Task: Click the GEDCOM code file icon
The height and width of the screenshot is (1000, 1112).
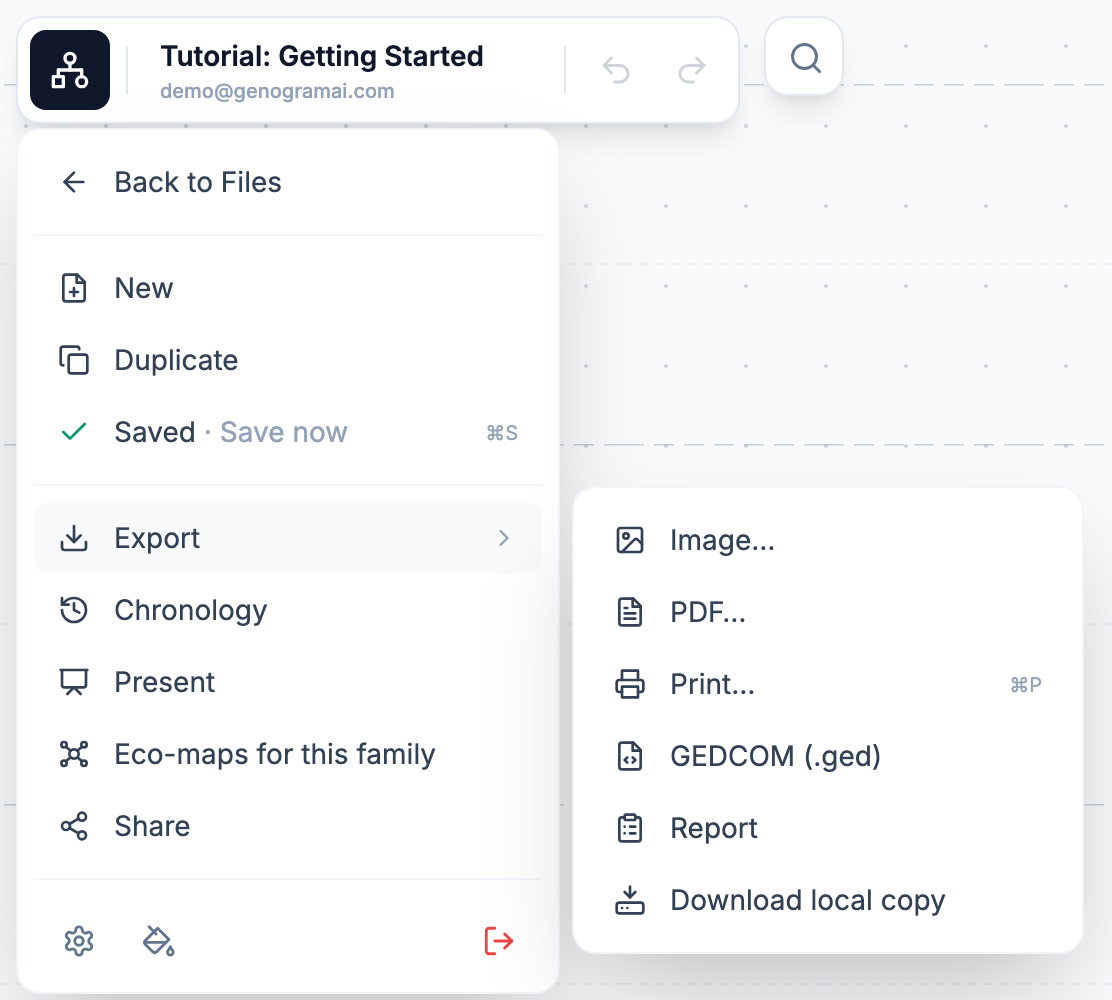Action: (630, 756)
